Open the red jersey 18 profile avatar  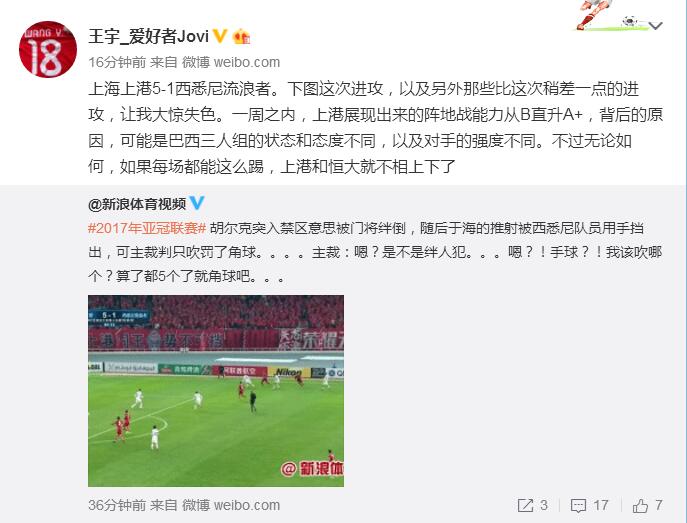point(48,49)
